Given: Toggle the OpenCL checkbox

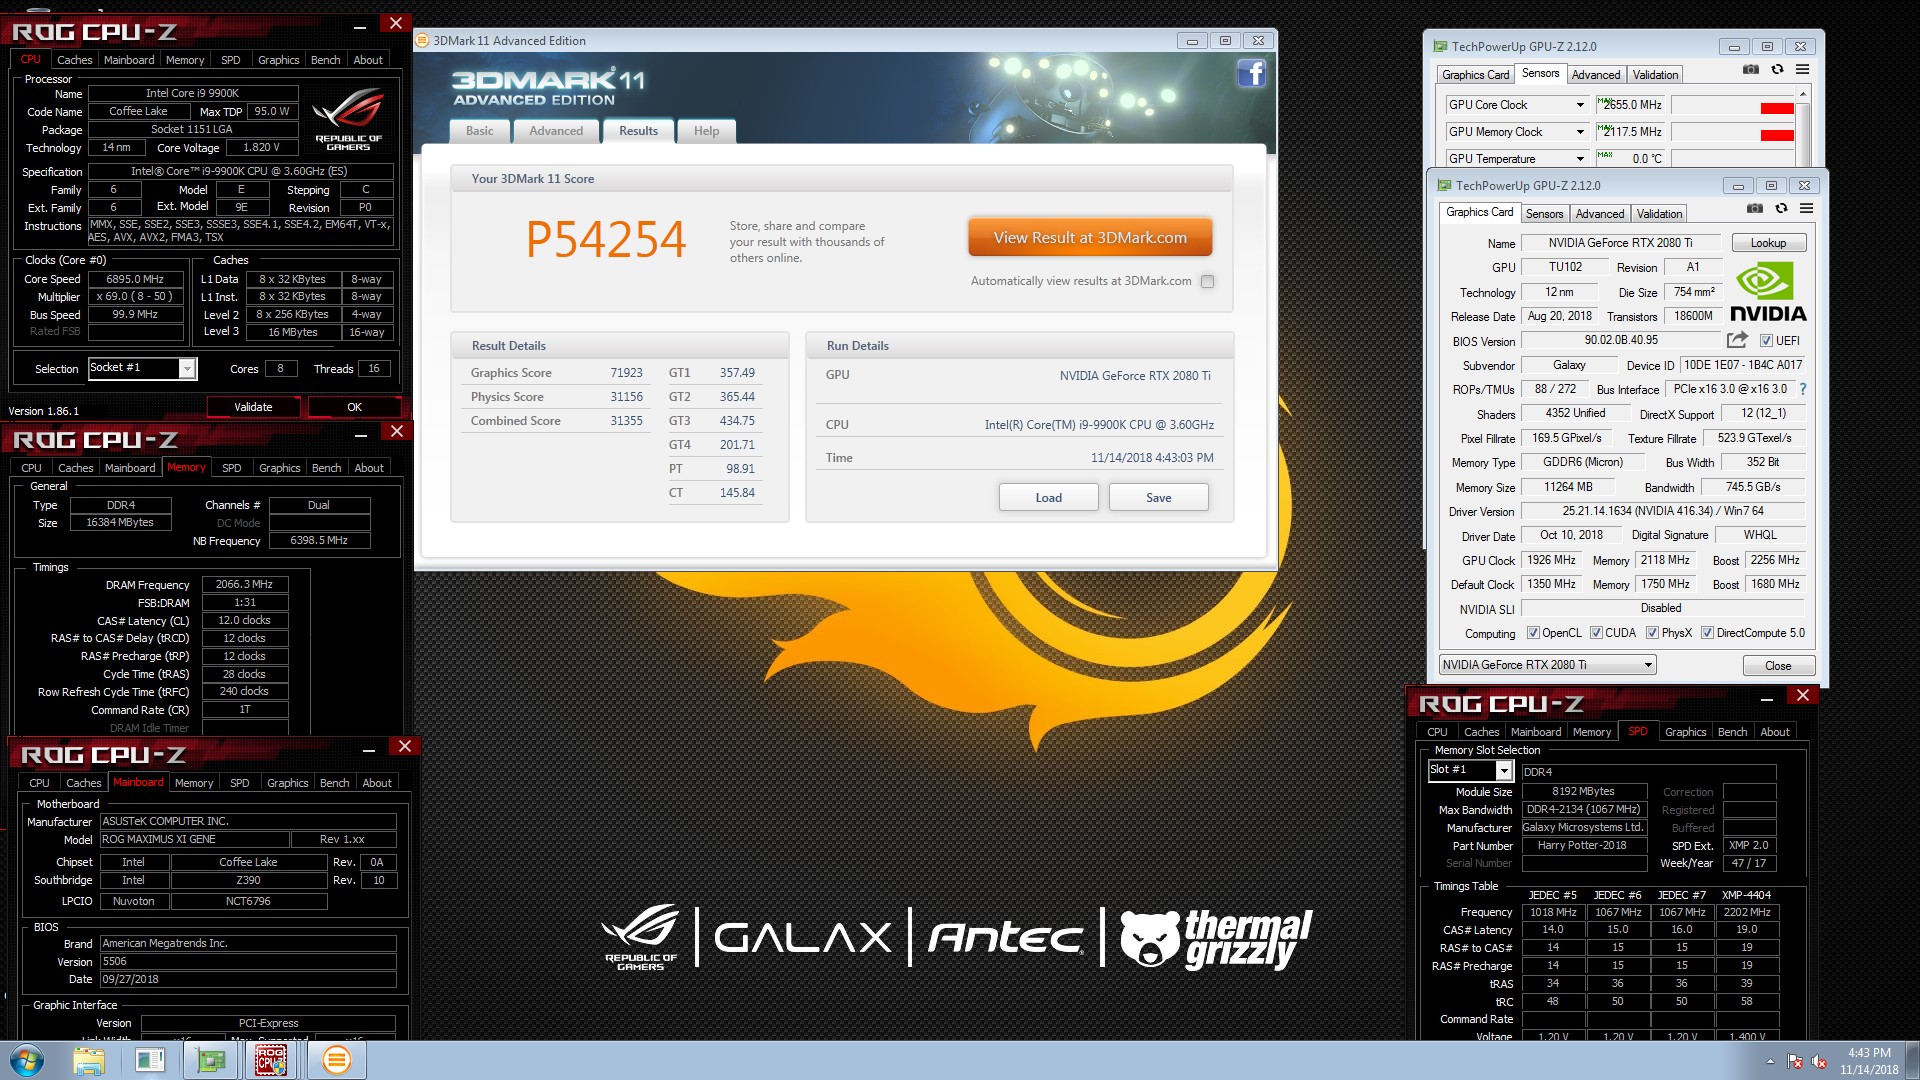Looking at the screenshot, I should coord(1533,633).
